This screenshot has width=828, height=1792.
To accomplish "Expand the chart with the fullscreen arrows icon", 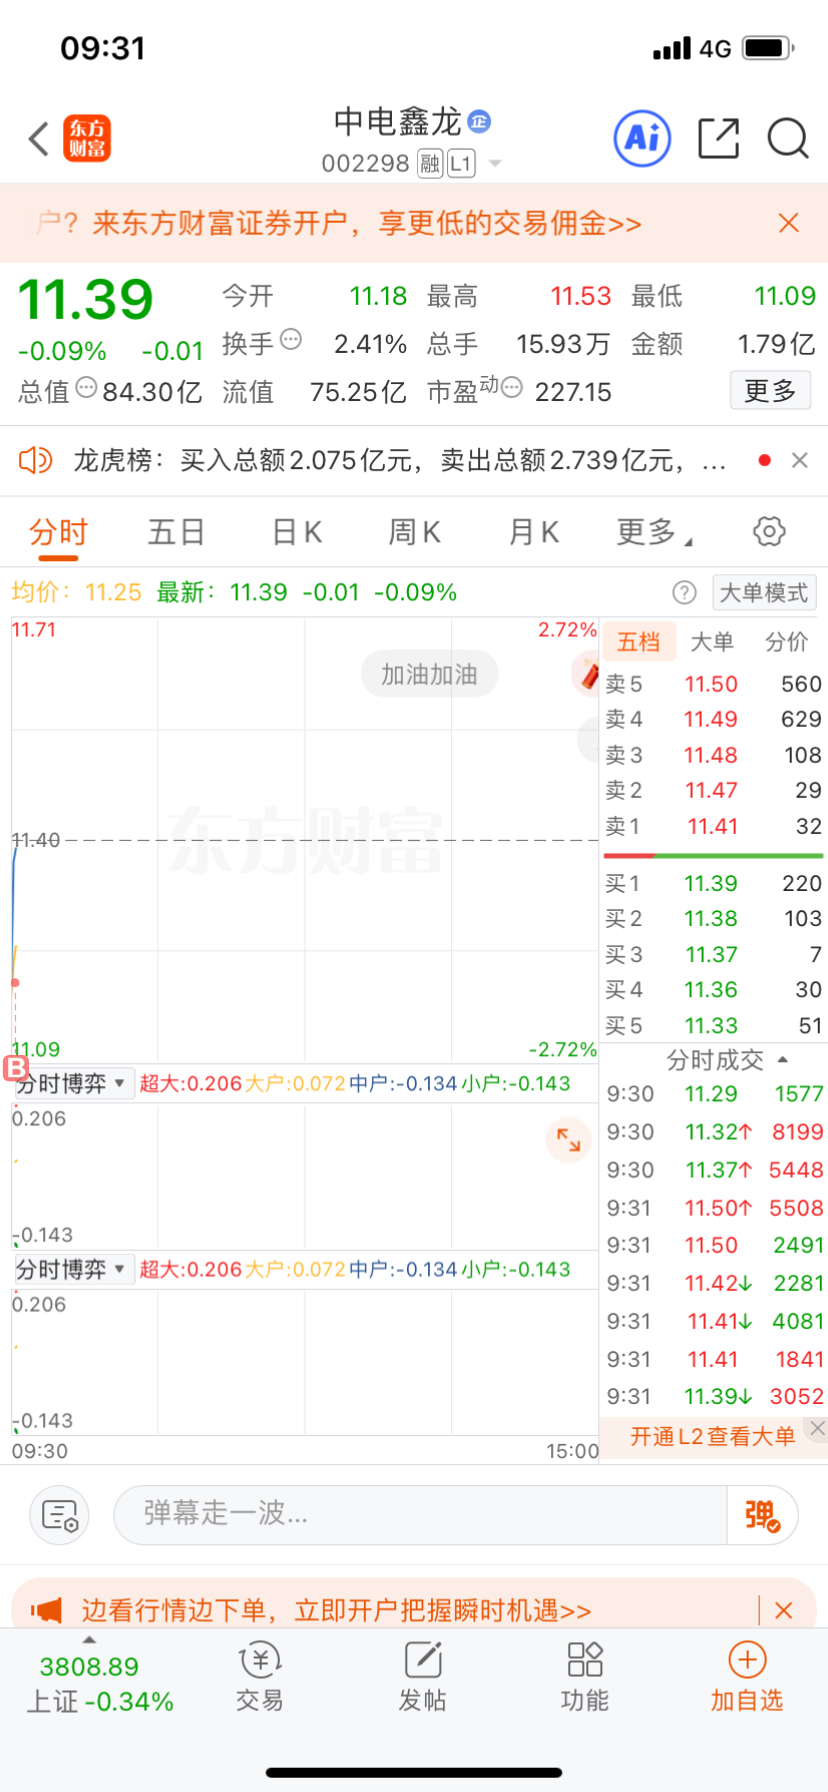I will [569, 1139].
